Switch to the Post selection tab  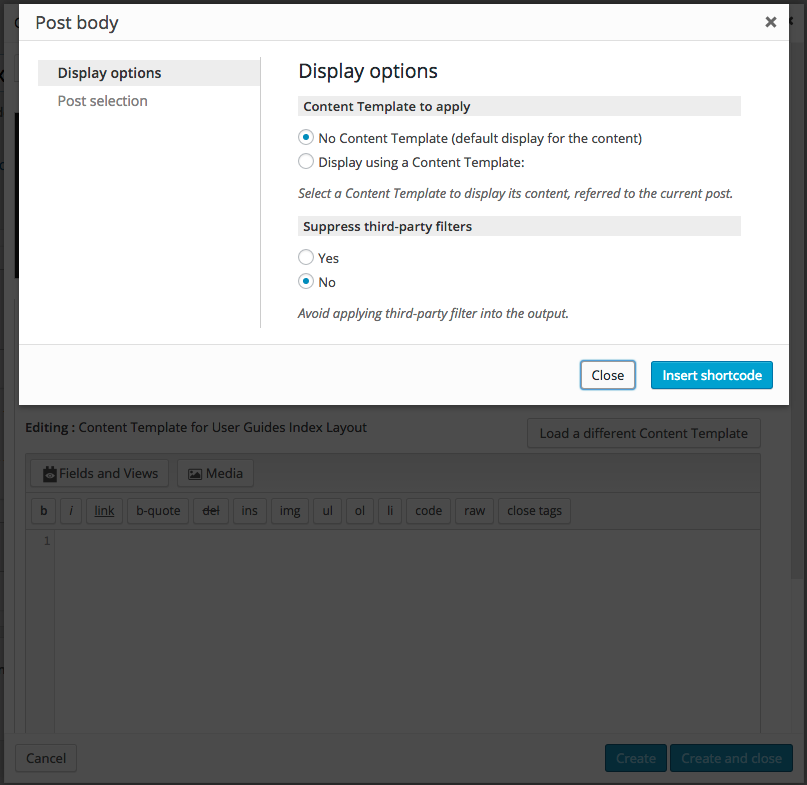101,100
